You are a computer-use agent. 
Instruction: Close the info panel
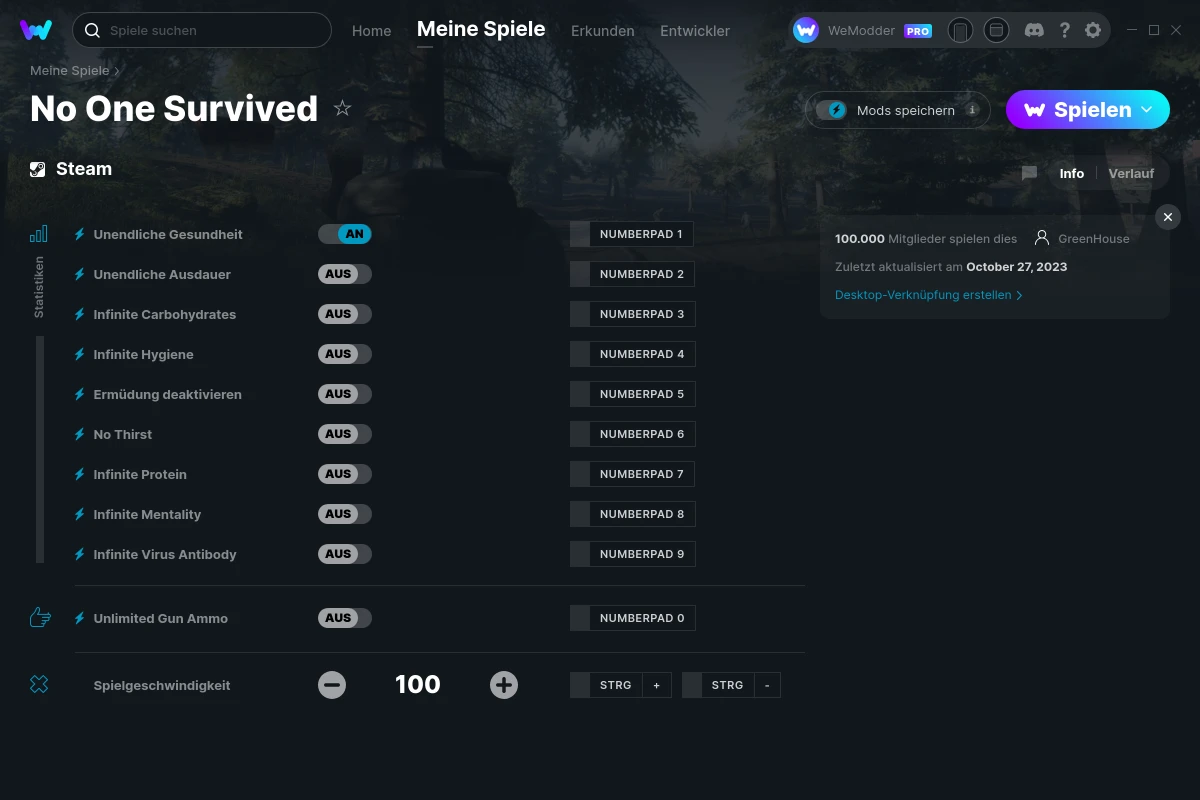[x=1168, y=217]
